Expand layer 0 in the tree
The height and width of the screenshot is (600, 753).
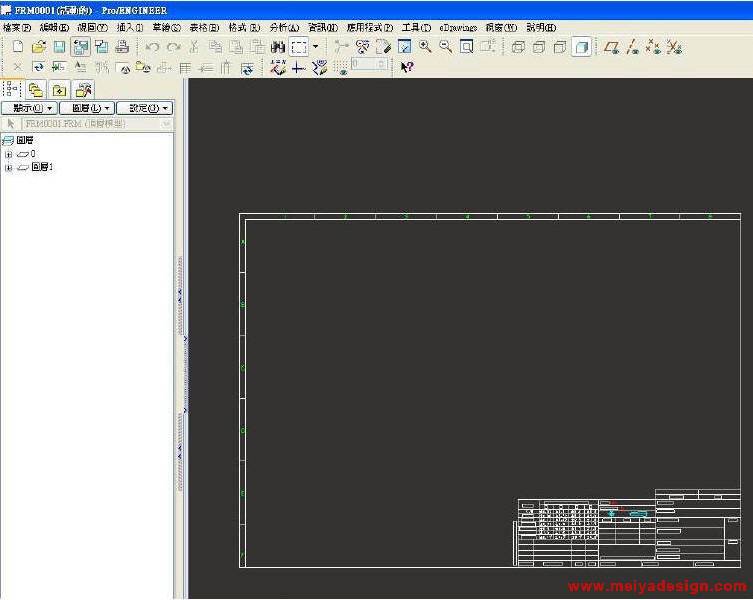pyautogui.click(x=8, y=154)
